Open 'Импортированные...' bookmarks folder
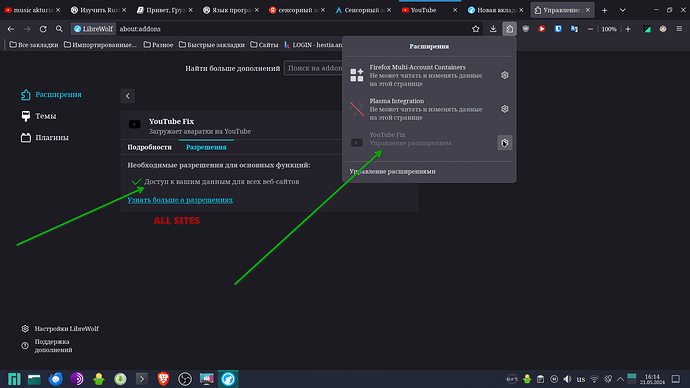690x388 pixels. 100,45
